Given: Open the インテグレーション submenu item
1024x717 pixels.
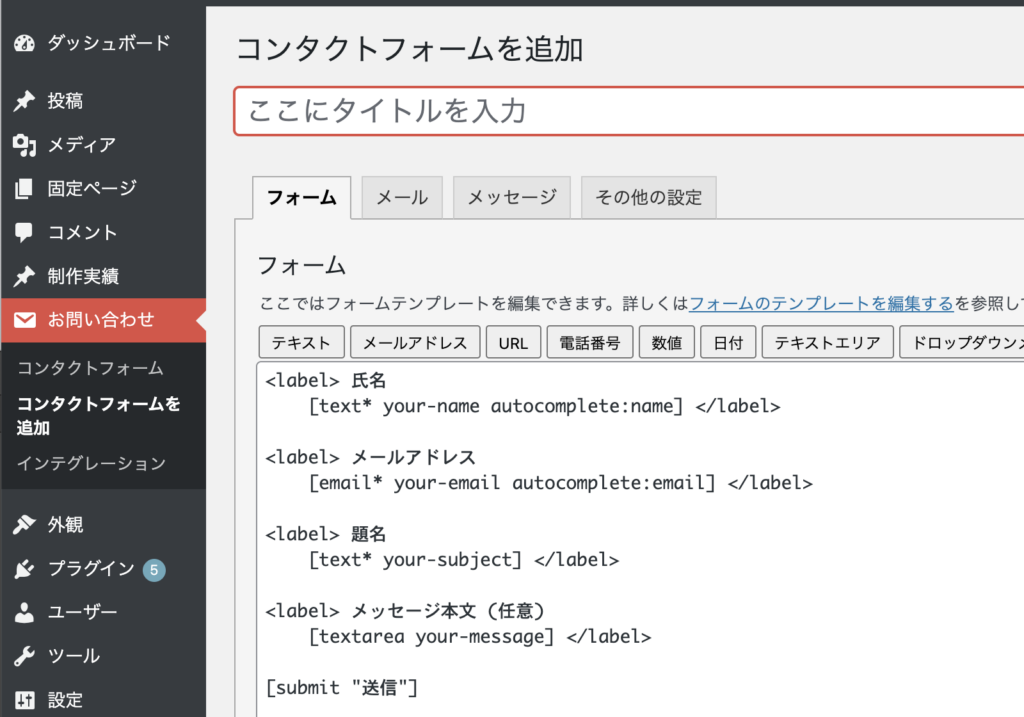Looking at the screenshot, I should 91,464.
